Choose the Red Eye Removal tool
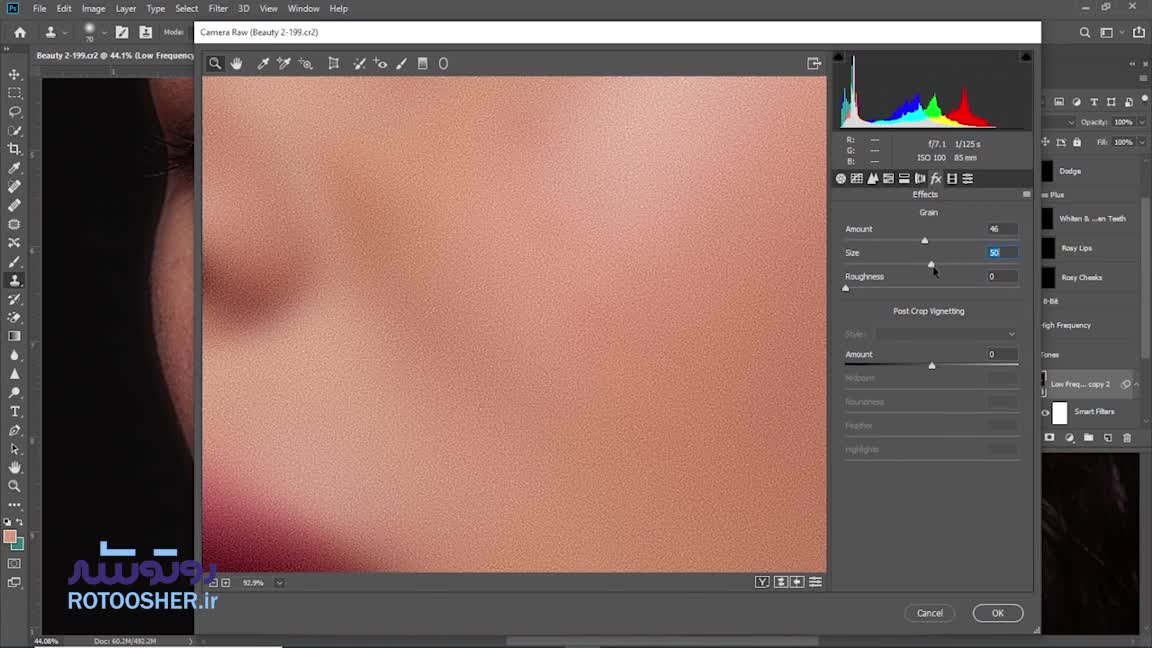Viewport: 1152px width, 648px height. (x=381, y=63)
